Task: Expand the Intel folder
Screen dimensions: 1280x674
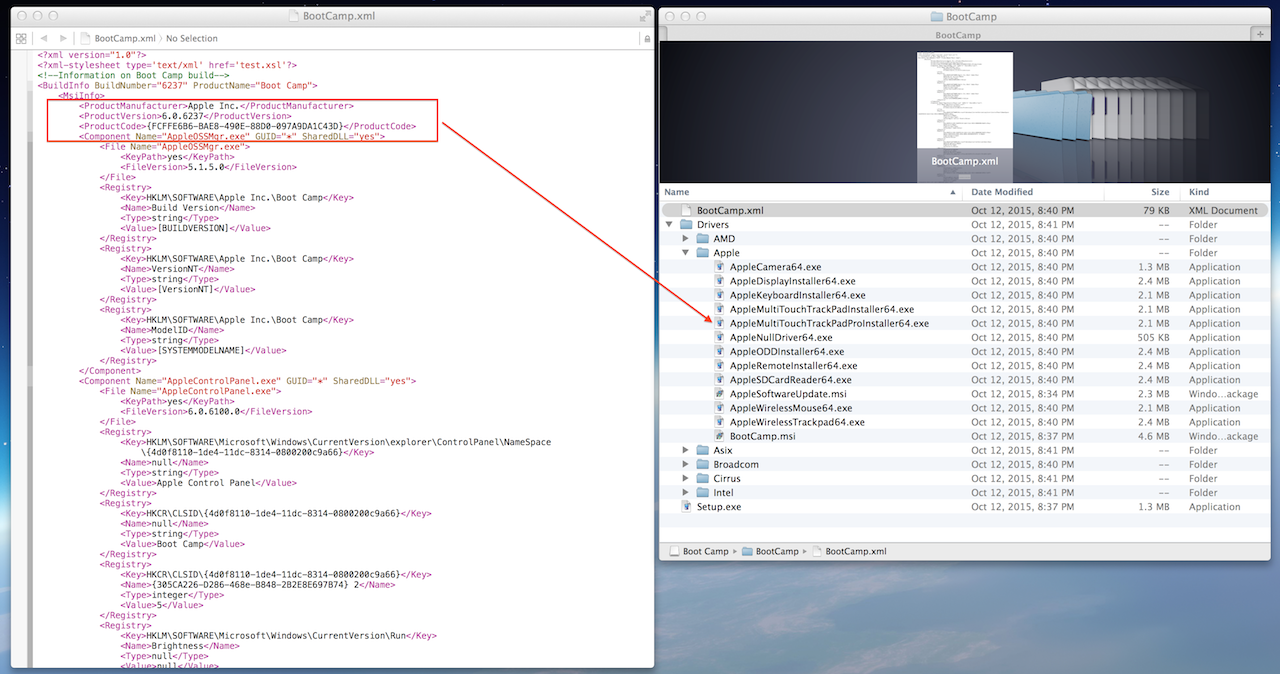Action: tap(685, 492)
